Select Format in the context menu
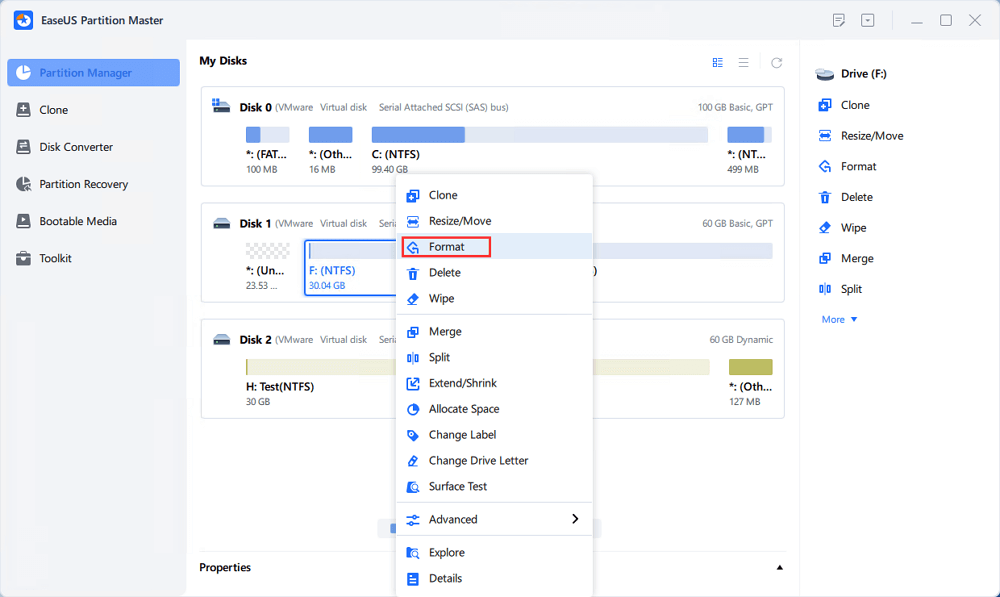Image resolution: width=1000 pixels, height=597 pixels. pyautogui.click(x=446, y=247)
